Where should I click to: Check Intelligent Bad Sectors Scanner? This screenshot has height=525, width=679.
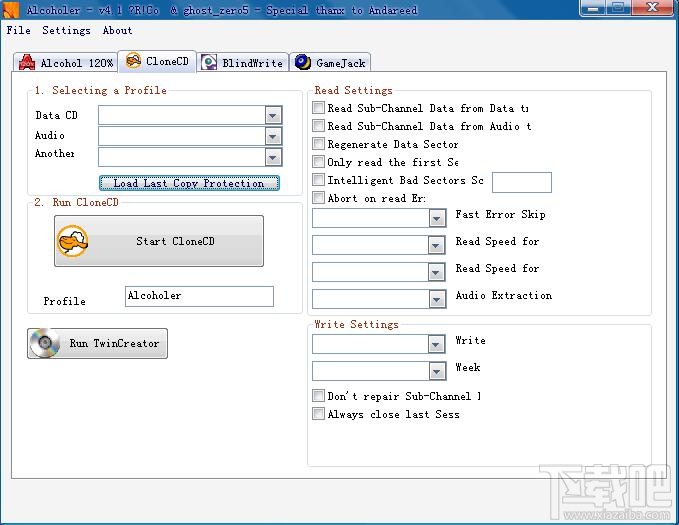(318, 180)
